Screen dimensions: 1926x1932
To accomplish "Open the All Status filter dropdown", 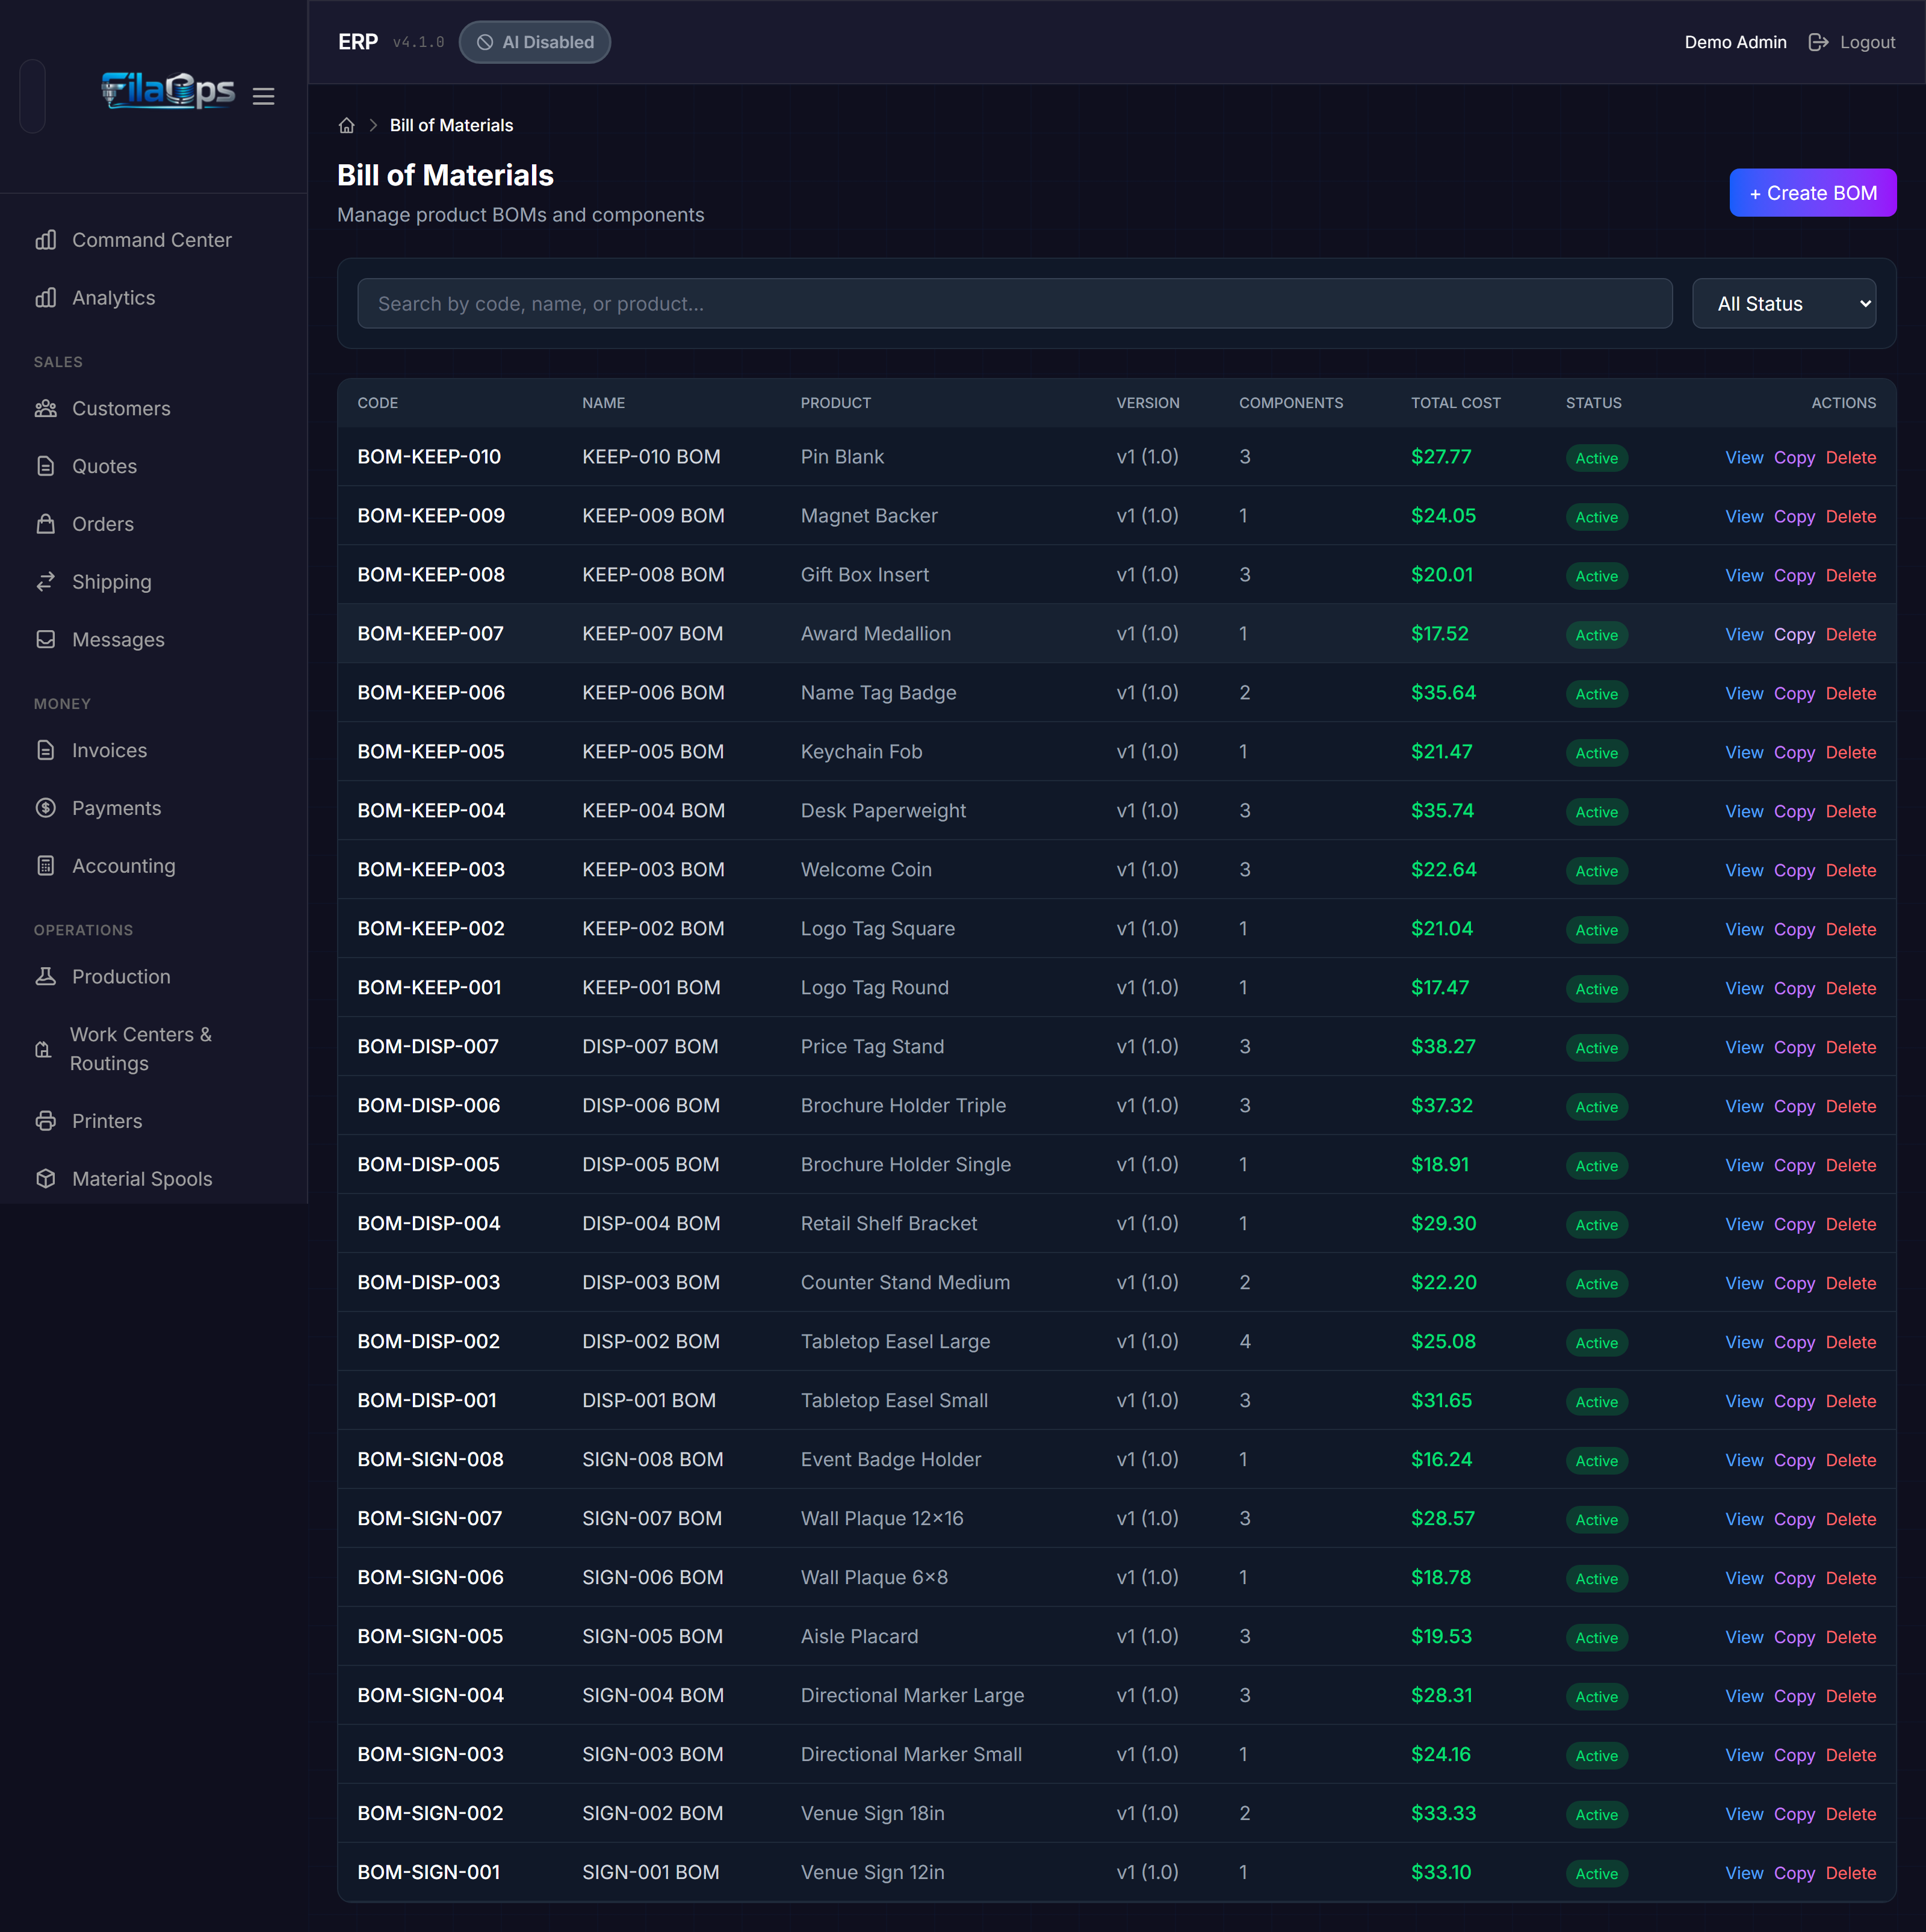I will tap(1783, 304).
